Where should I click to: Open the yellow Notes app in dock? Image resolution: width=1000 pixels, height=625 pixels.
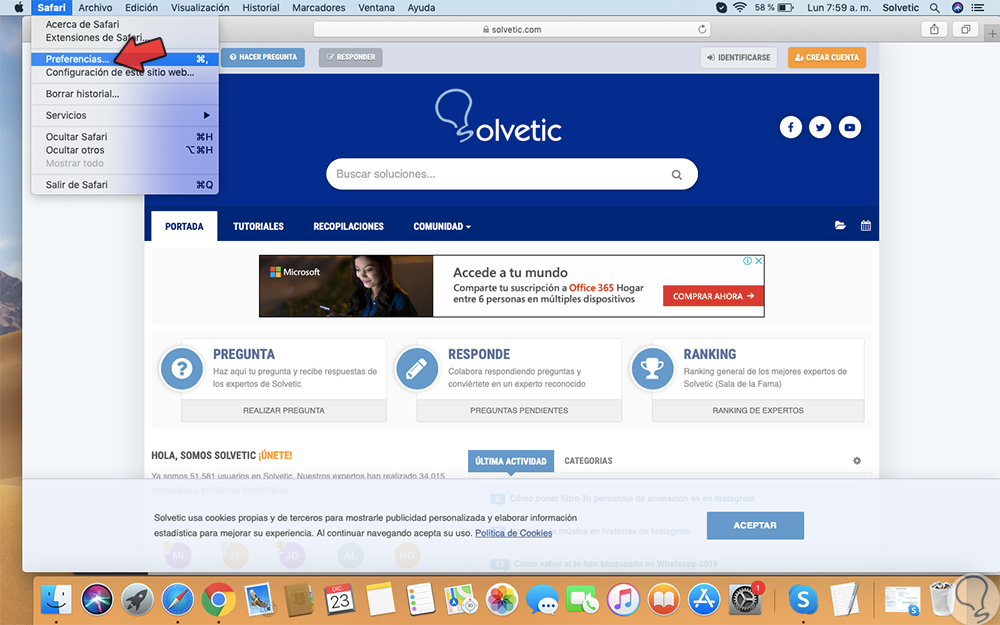coord(380,599)
